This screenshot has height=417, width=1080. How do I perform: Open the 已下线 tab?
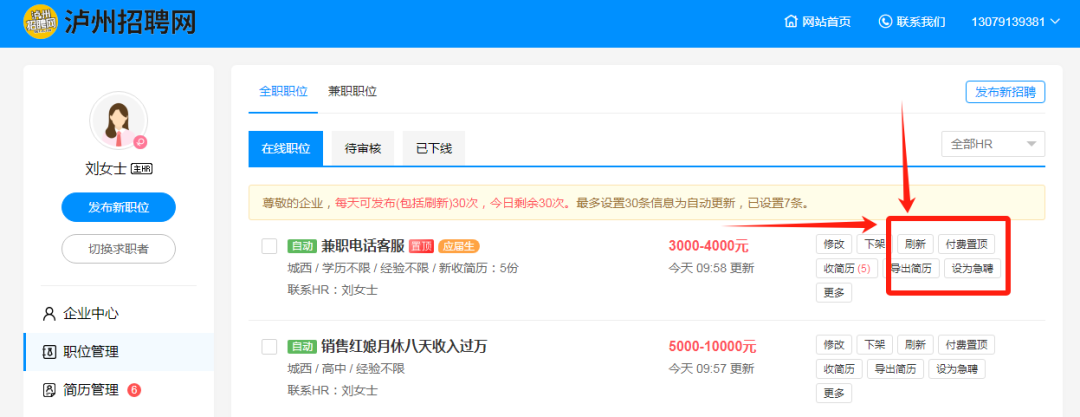[434, 148]
